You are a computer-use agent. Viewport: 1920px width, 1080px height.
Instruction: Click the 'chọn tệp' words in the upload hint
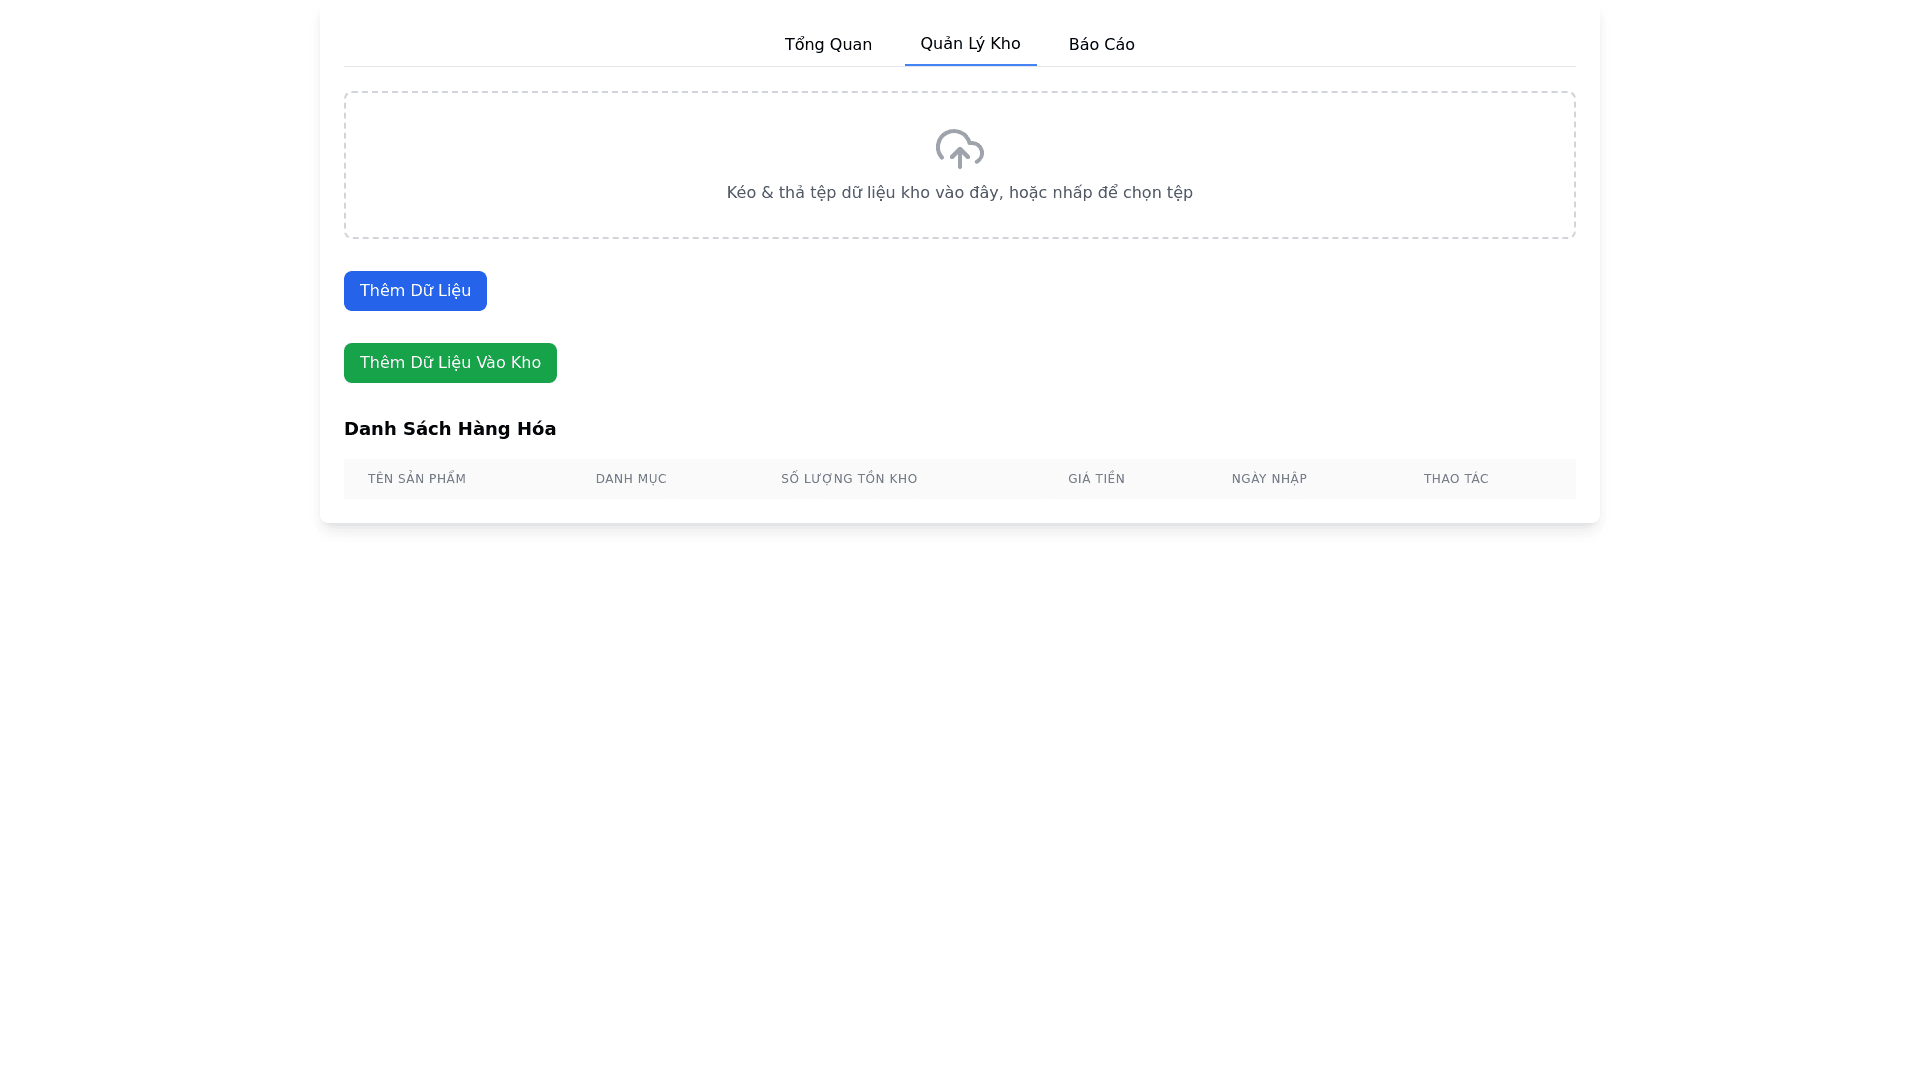(x=1157, y=193)
